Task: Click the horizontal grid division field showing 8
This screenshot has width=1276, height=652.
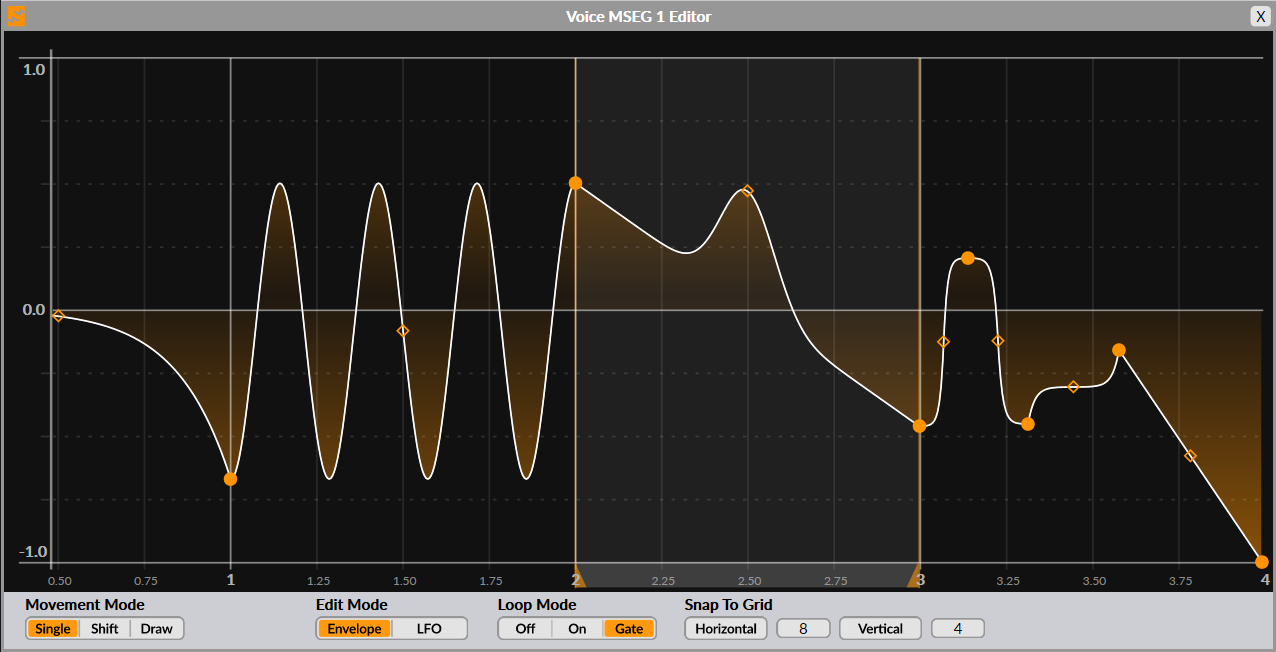Action: [803, 628]
